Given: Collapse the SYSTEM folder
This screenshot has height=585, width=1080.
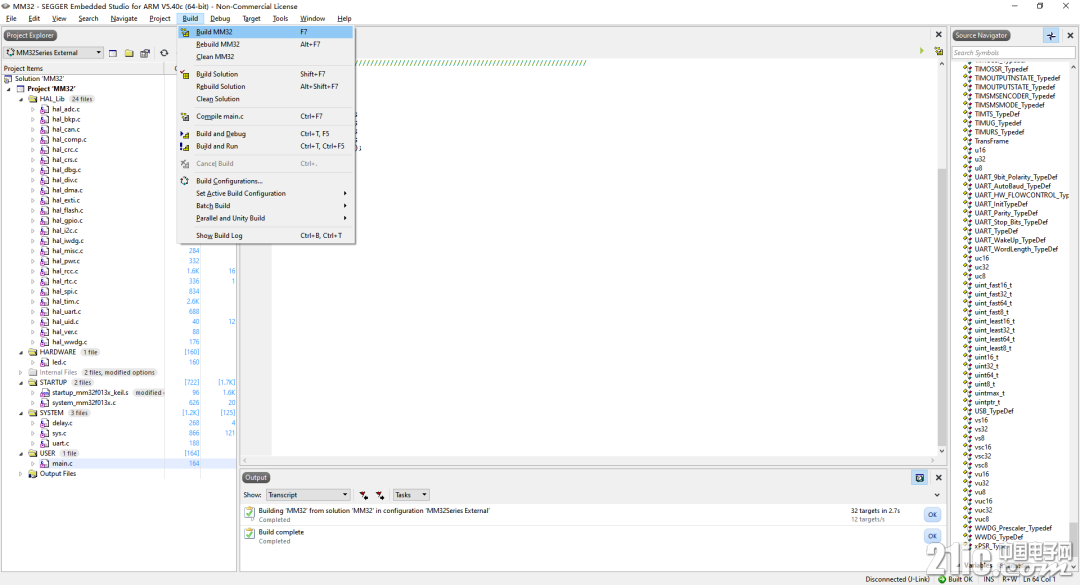Looking at the screenshot, I should (21, 413).
